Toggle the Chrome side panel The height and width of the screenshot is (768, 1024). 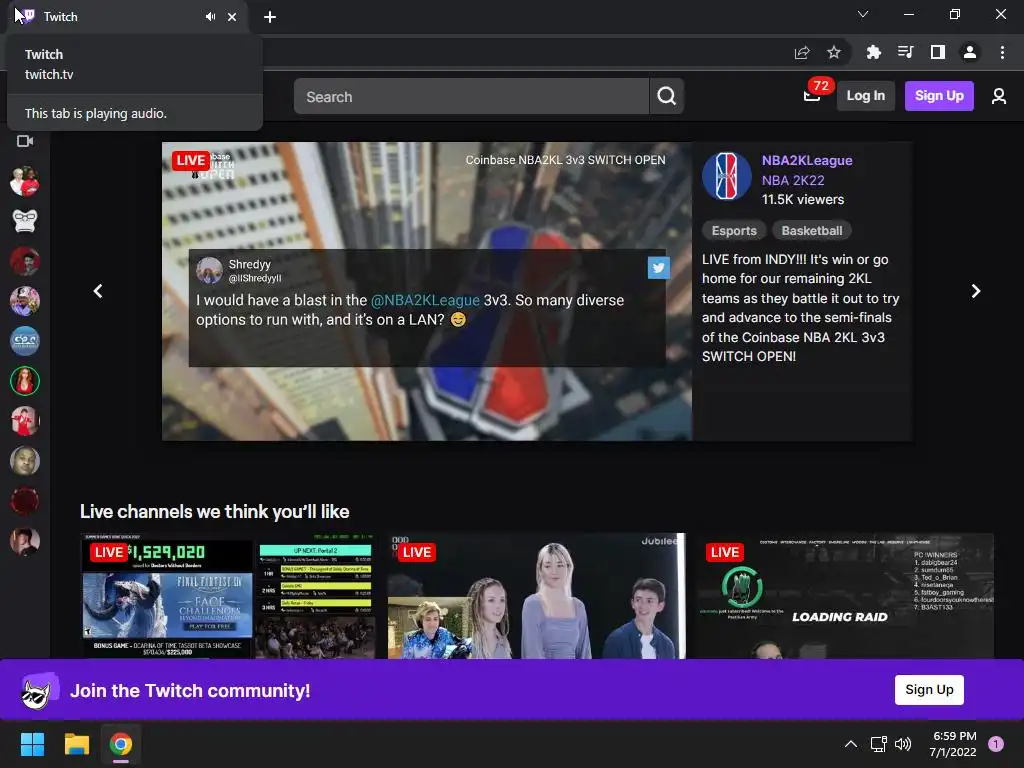938,52
